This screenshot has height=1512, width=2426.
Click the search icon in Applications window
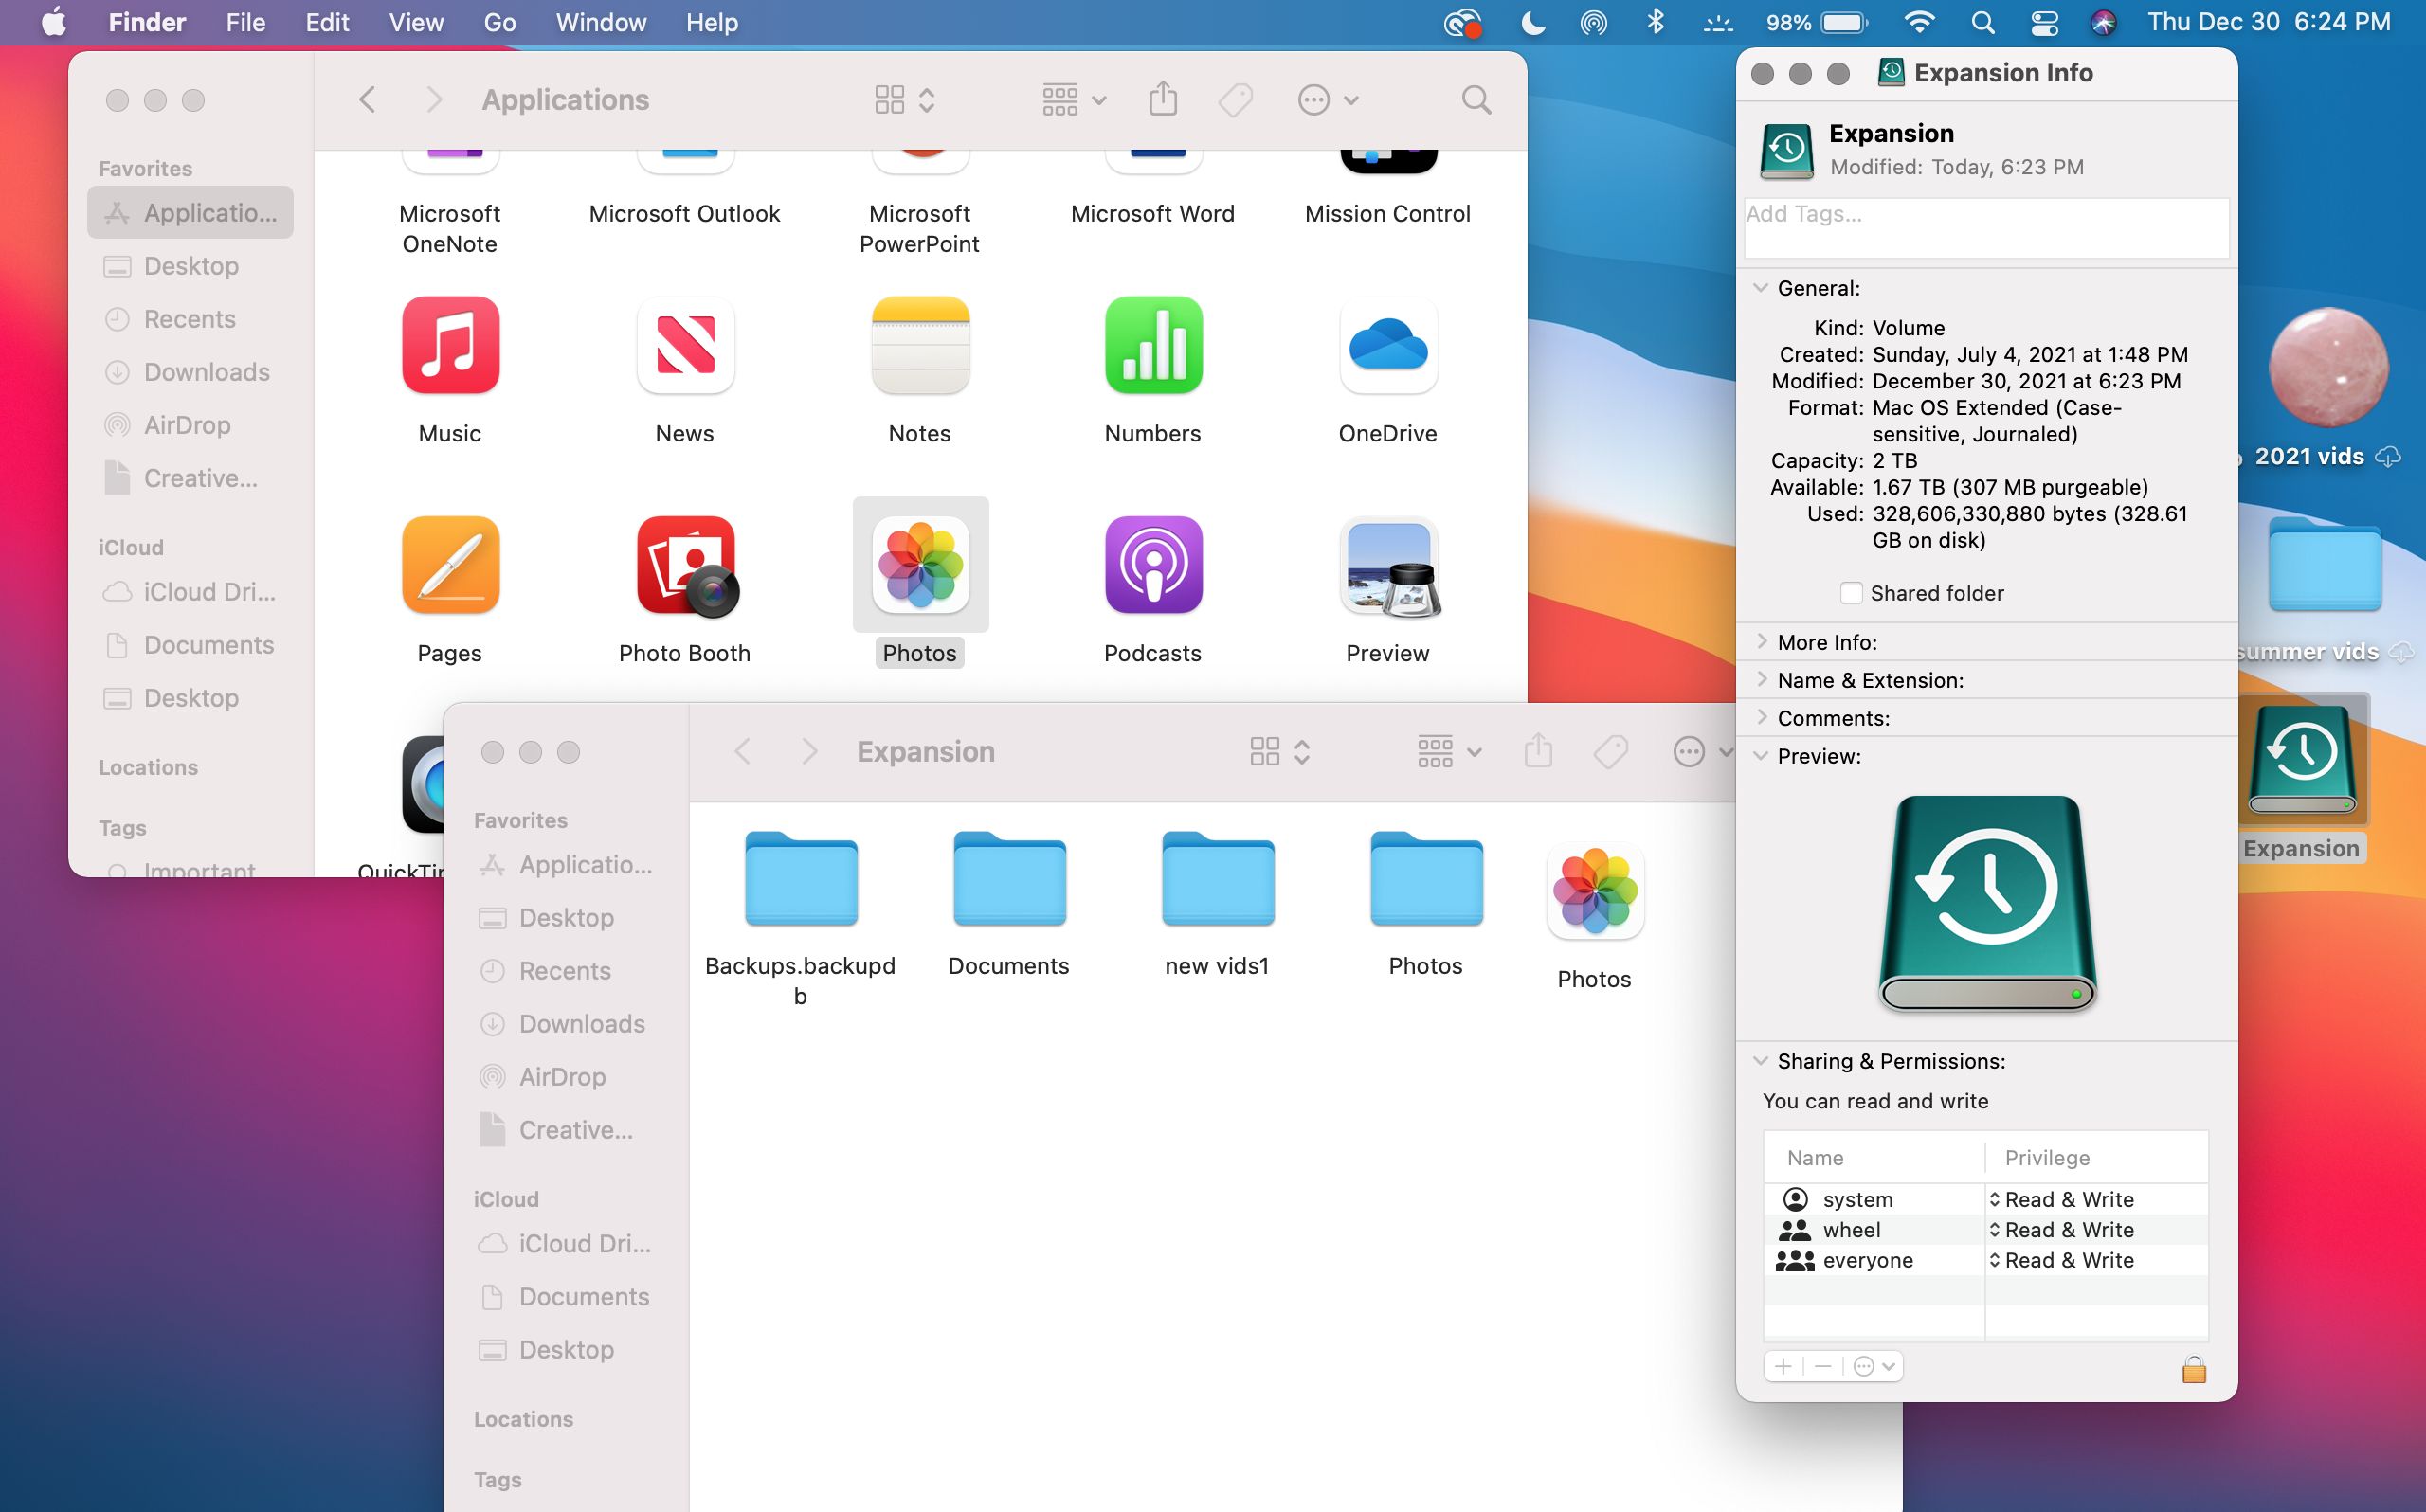pyautogui.click(x=1475, y=100)
